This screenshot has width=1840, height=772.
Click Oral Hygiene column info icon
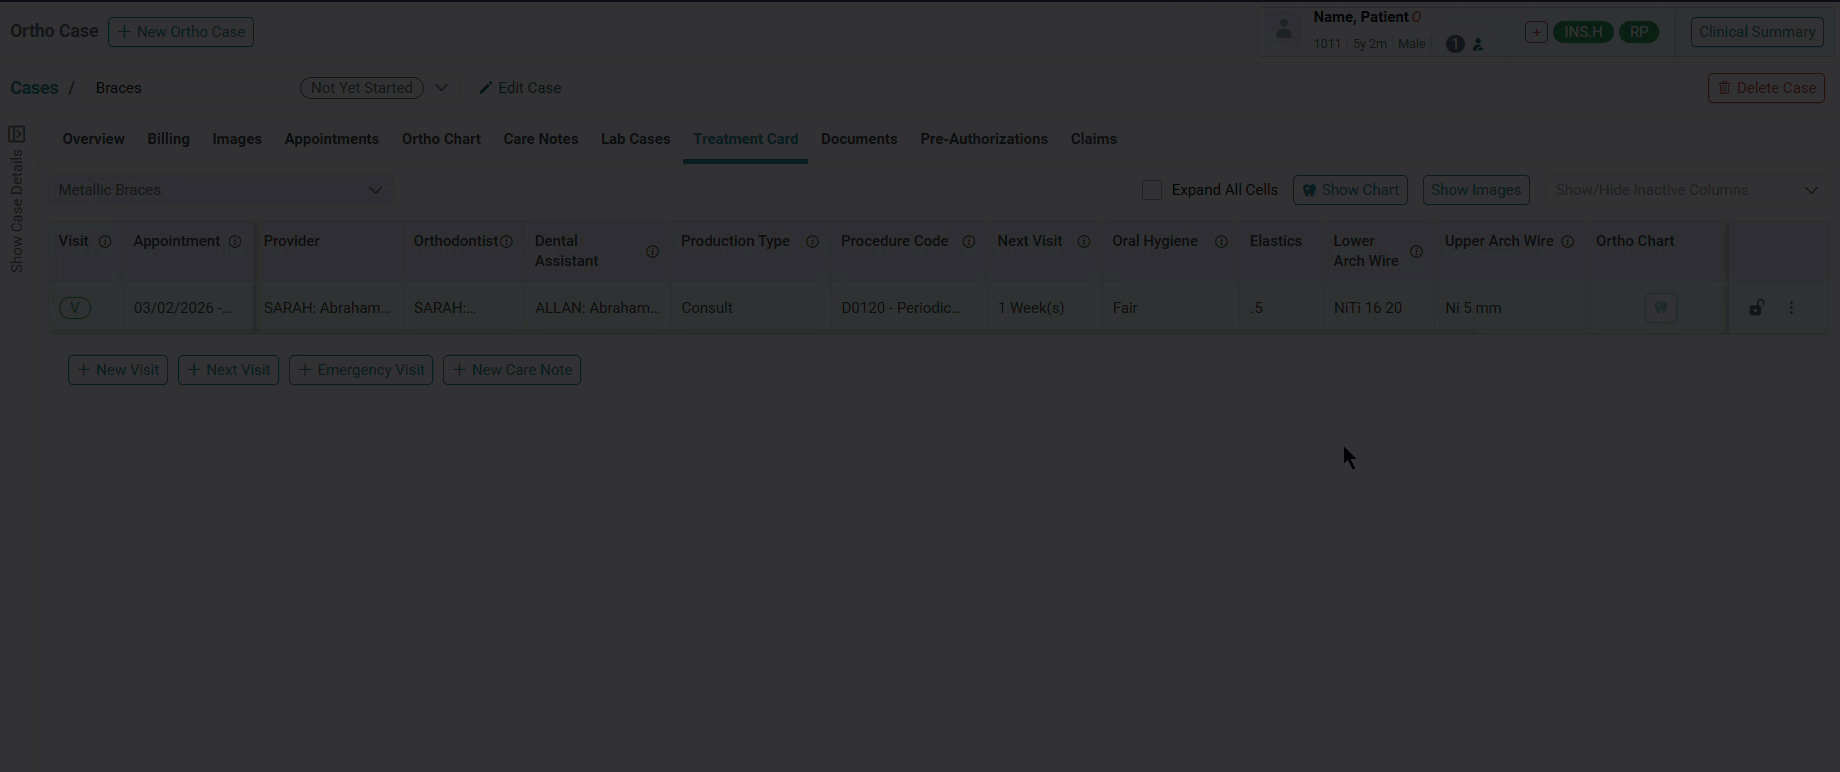(x=1221, y=242)
